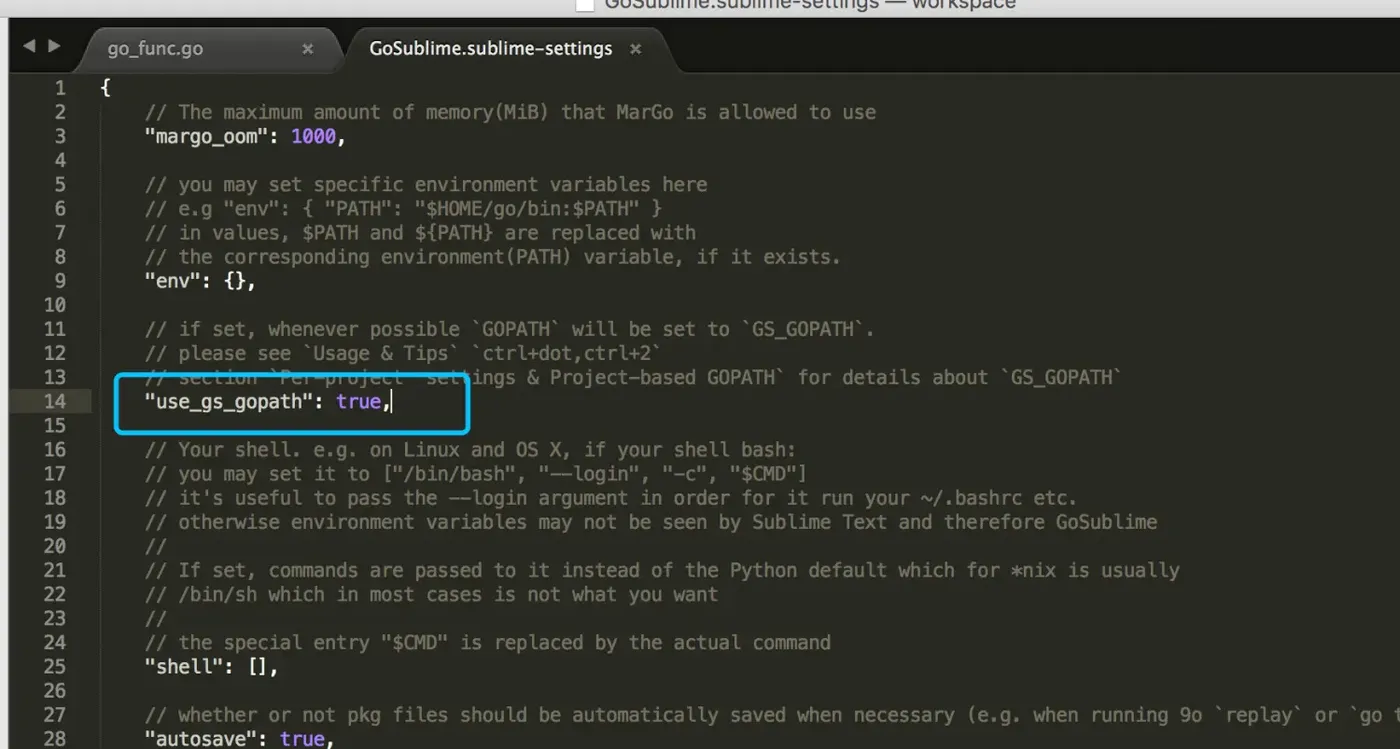Click comment starting with /bin/sh
This screenshot has height=749, width=1400.
tap(431, 595)
